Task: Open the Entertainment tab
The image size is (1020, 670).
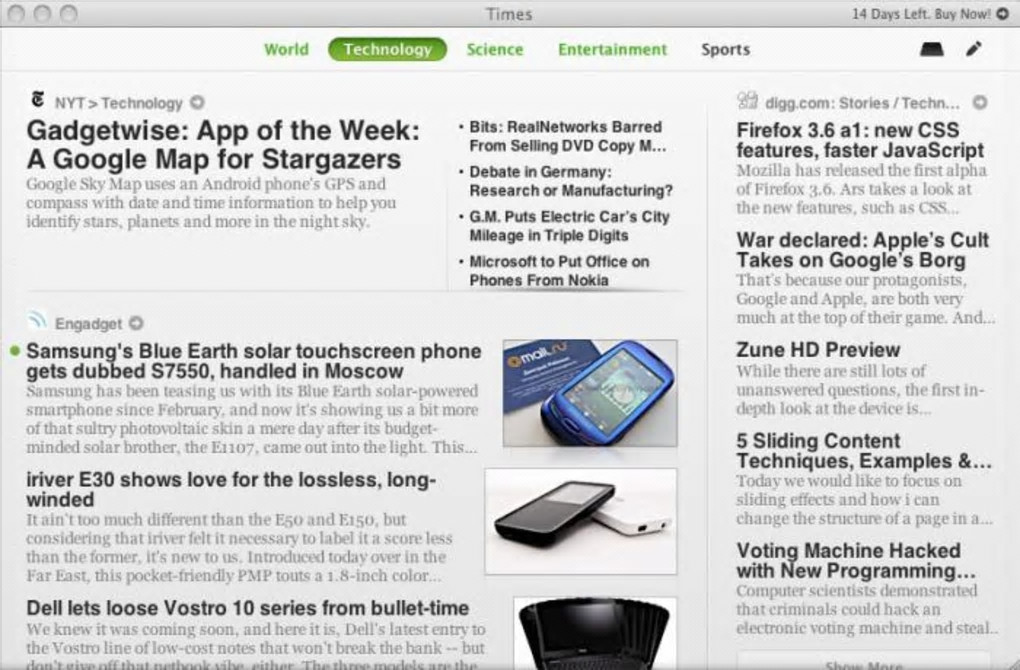Action: pos(612,49)
